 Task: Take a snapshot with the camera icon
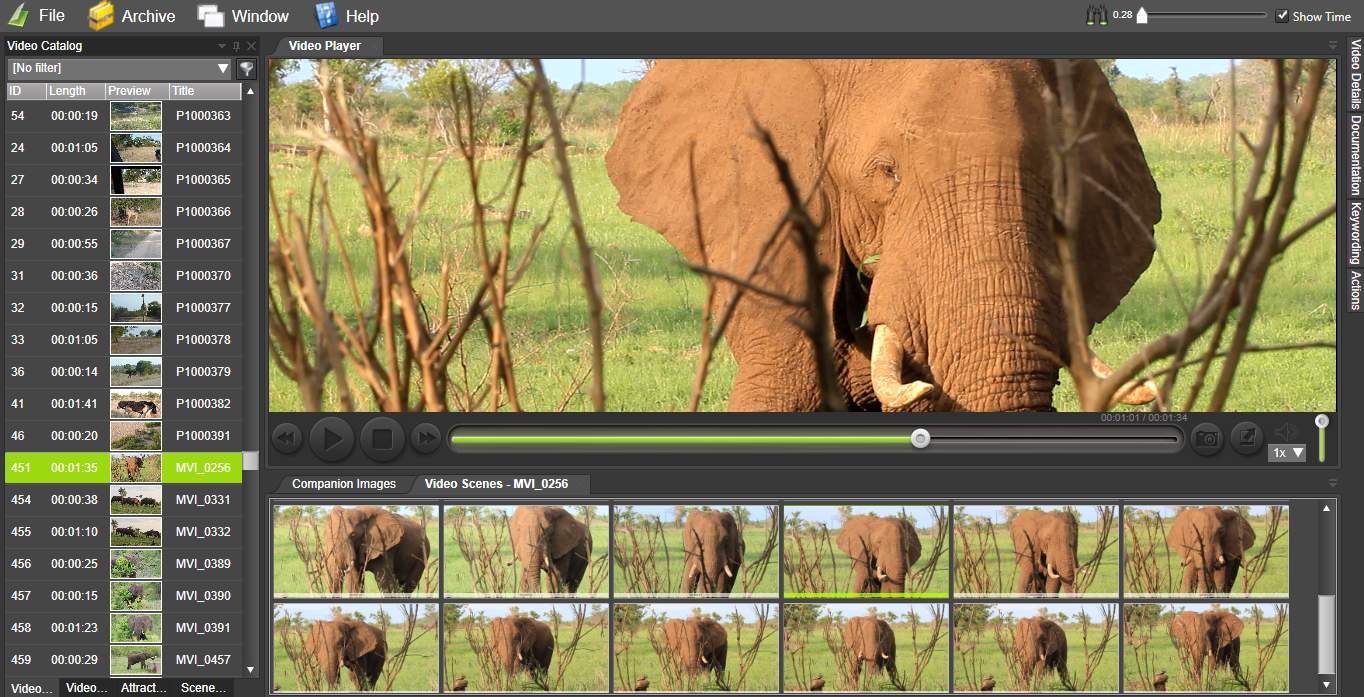coord(1207,438)
